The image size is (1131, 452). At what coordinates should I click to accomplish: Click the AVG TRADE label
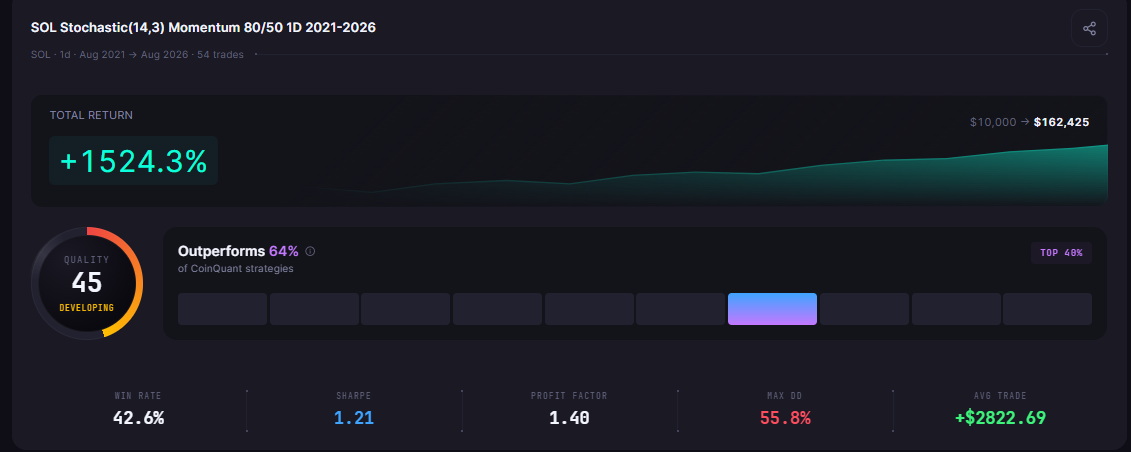click(x=1000, y=396)
